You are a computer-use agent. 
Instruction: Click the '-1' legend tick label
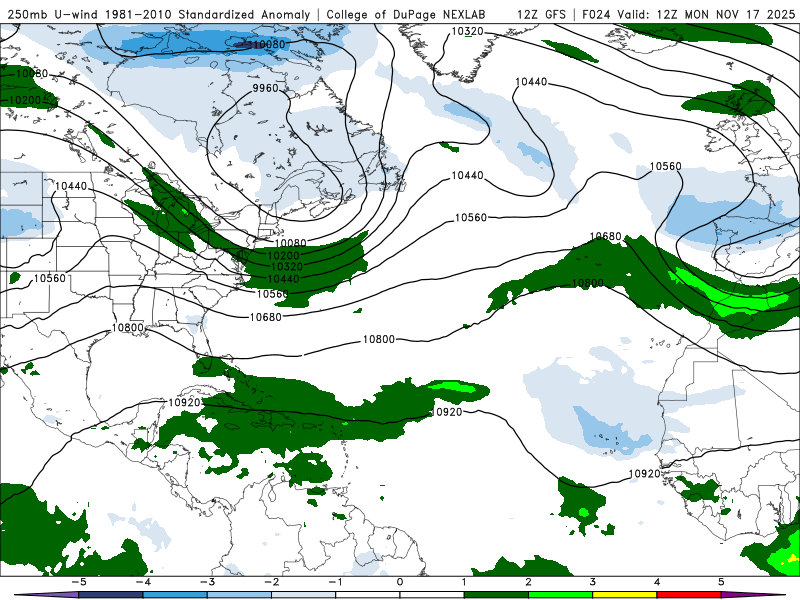336,582
